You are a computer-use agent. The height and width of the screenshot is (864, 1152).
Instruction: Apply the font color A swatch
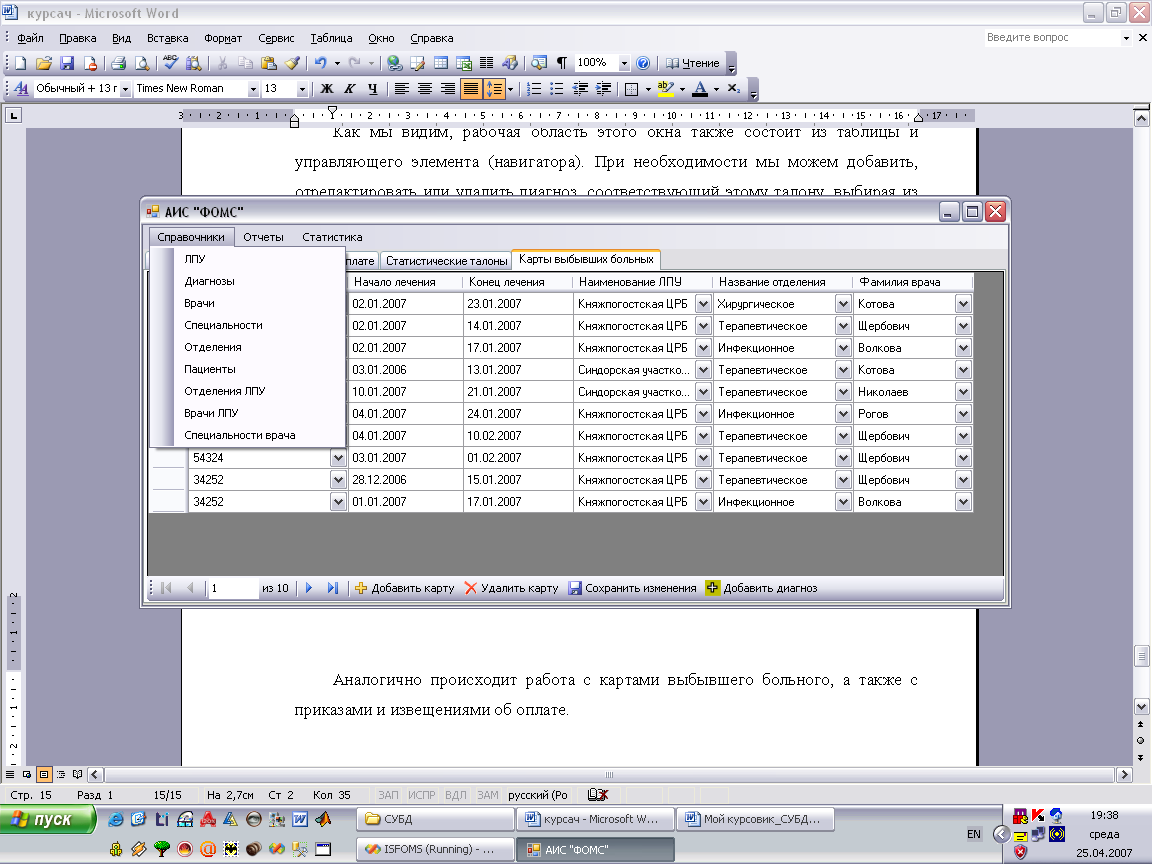click(x=701, y=89)
